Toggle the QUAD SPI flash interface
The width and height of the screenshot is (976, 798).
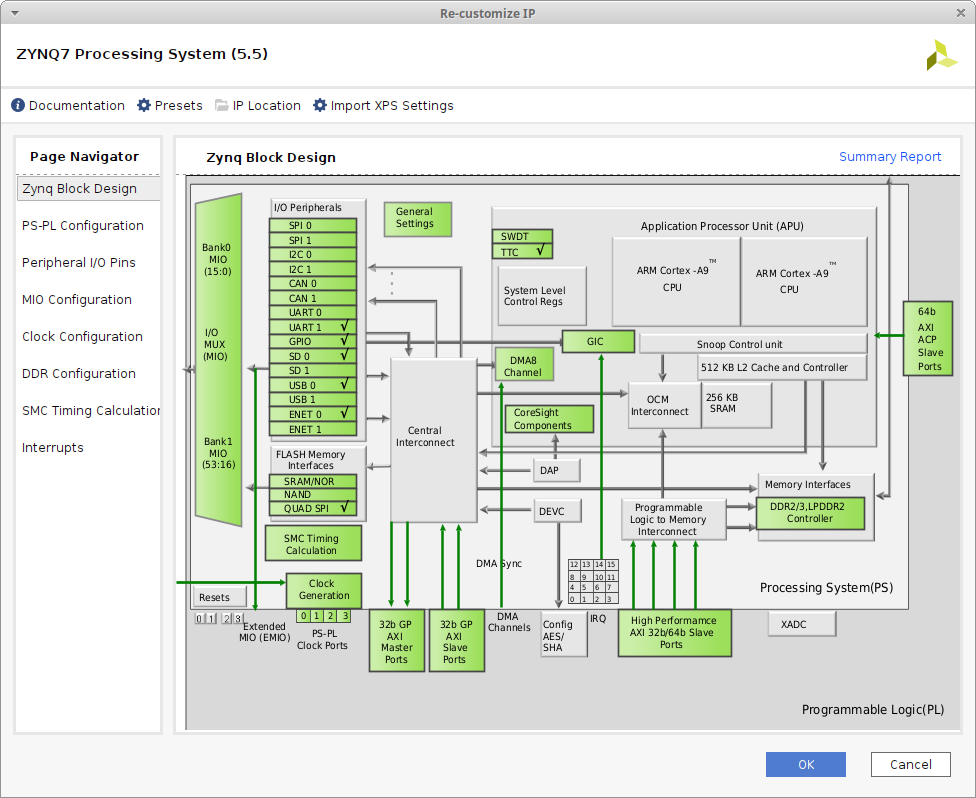313,508
